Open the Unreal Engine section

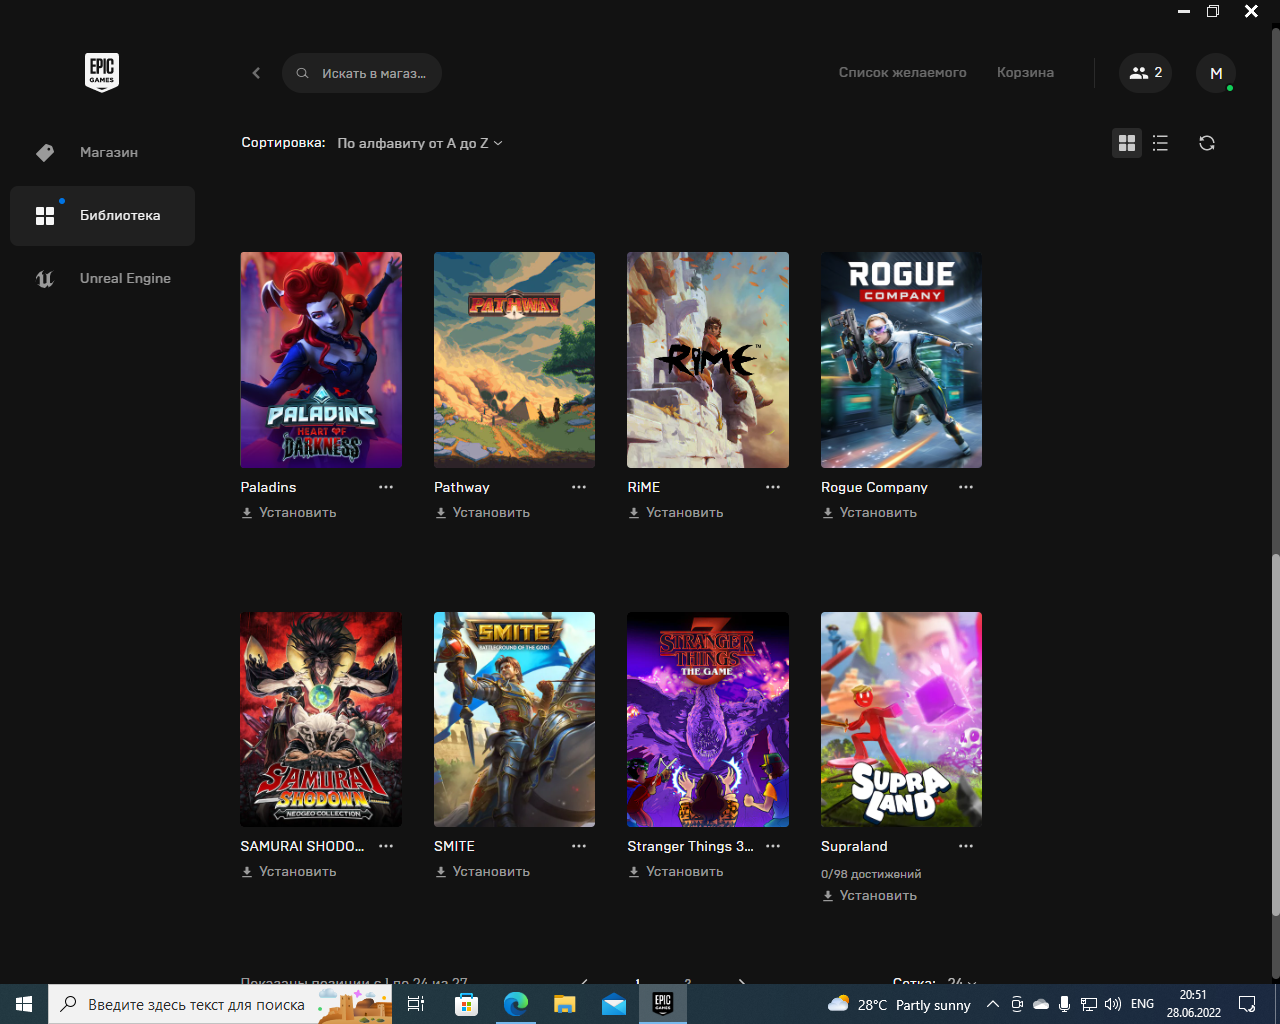point(102,278)
